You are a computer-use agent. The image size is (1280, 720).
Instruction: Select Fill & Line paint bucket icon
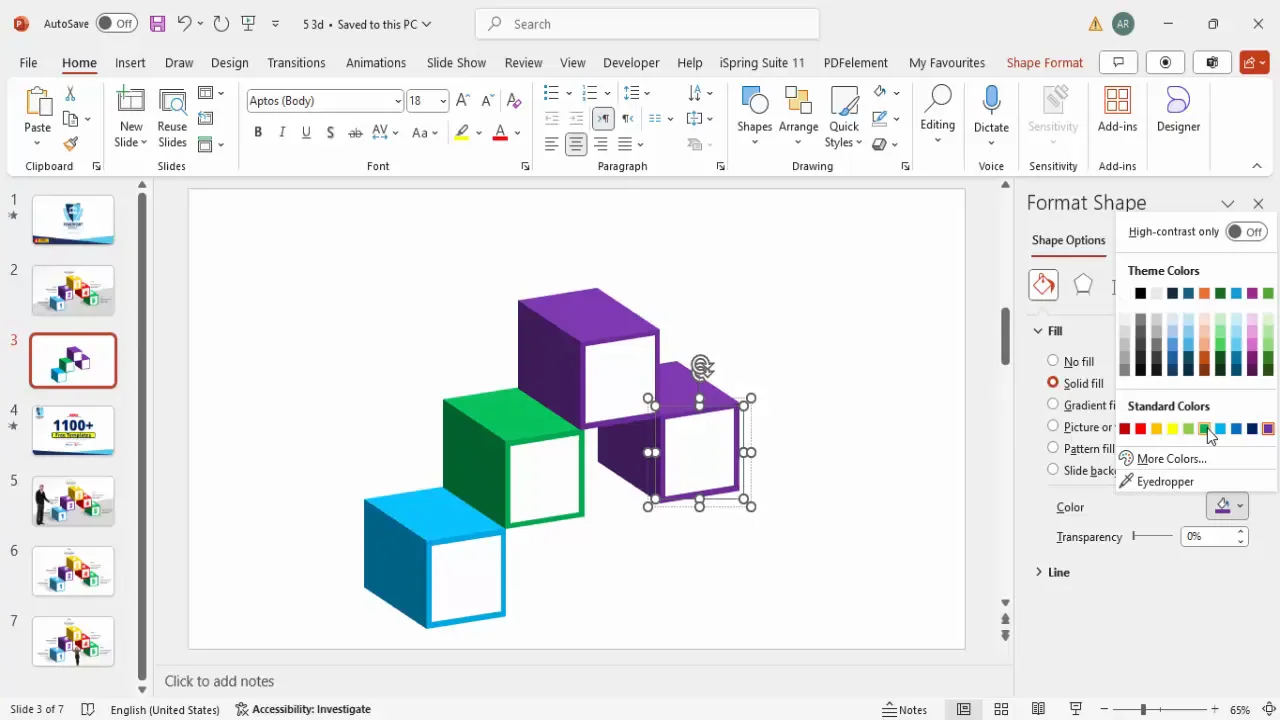coord(1043,285)
